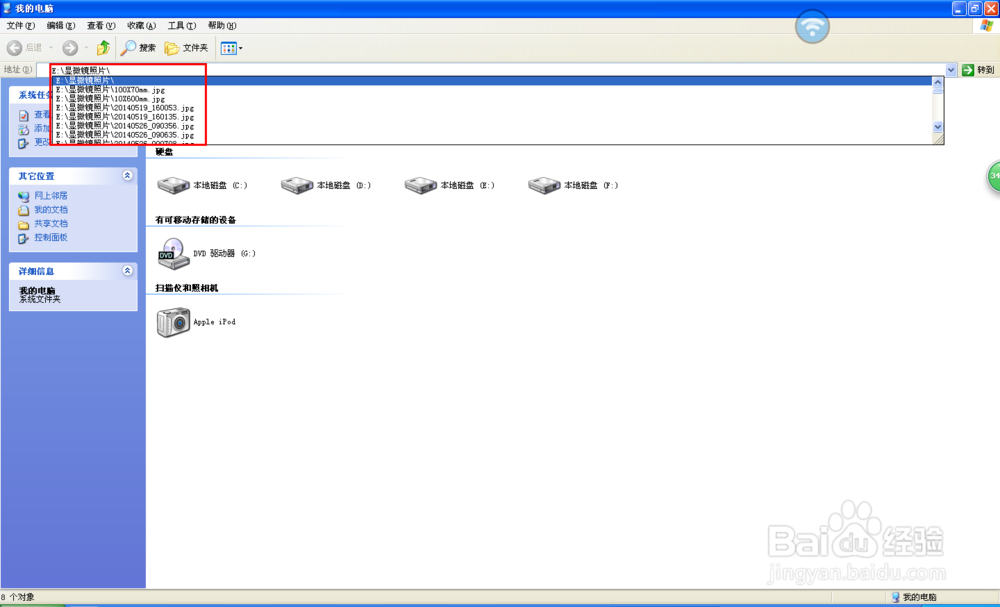Open the Tools (工具) menu

pyautogui.click(x=182, y=26)
